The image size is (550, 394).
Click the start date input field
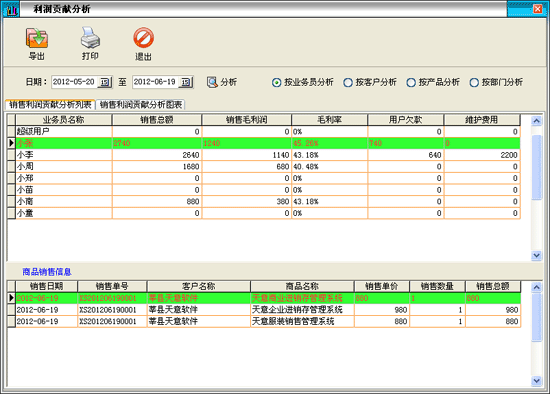pyautogui.click(x=75, y=82)
